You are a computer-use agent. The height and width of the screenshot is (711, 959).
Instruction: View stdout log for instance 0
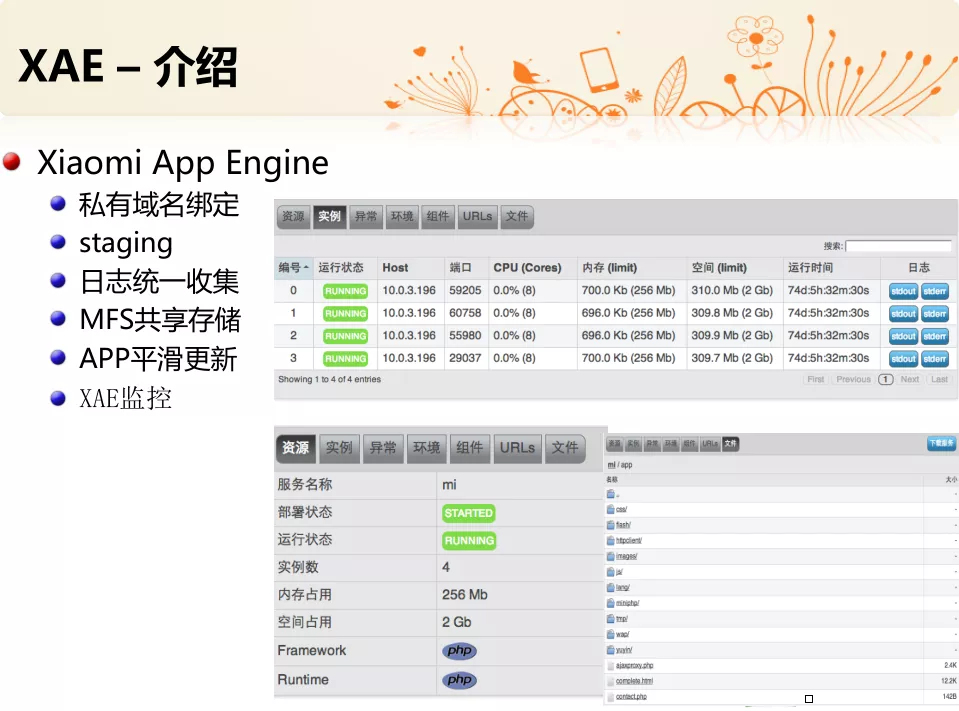coord(903,291)
